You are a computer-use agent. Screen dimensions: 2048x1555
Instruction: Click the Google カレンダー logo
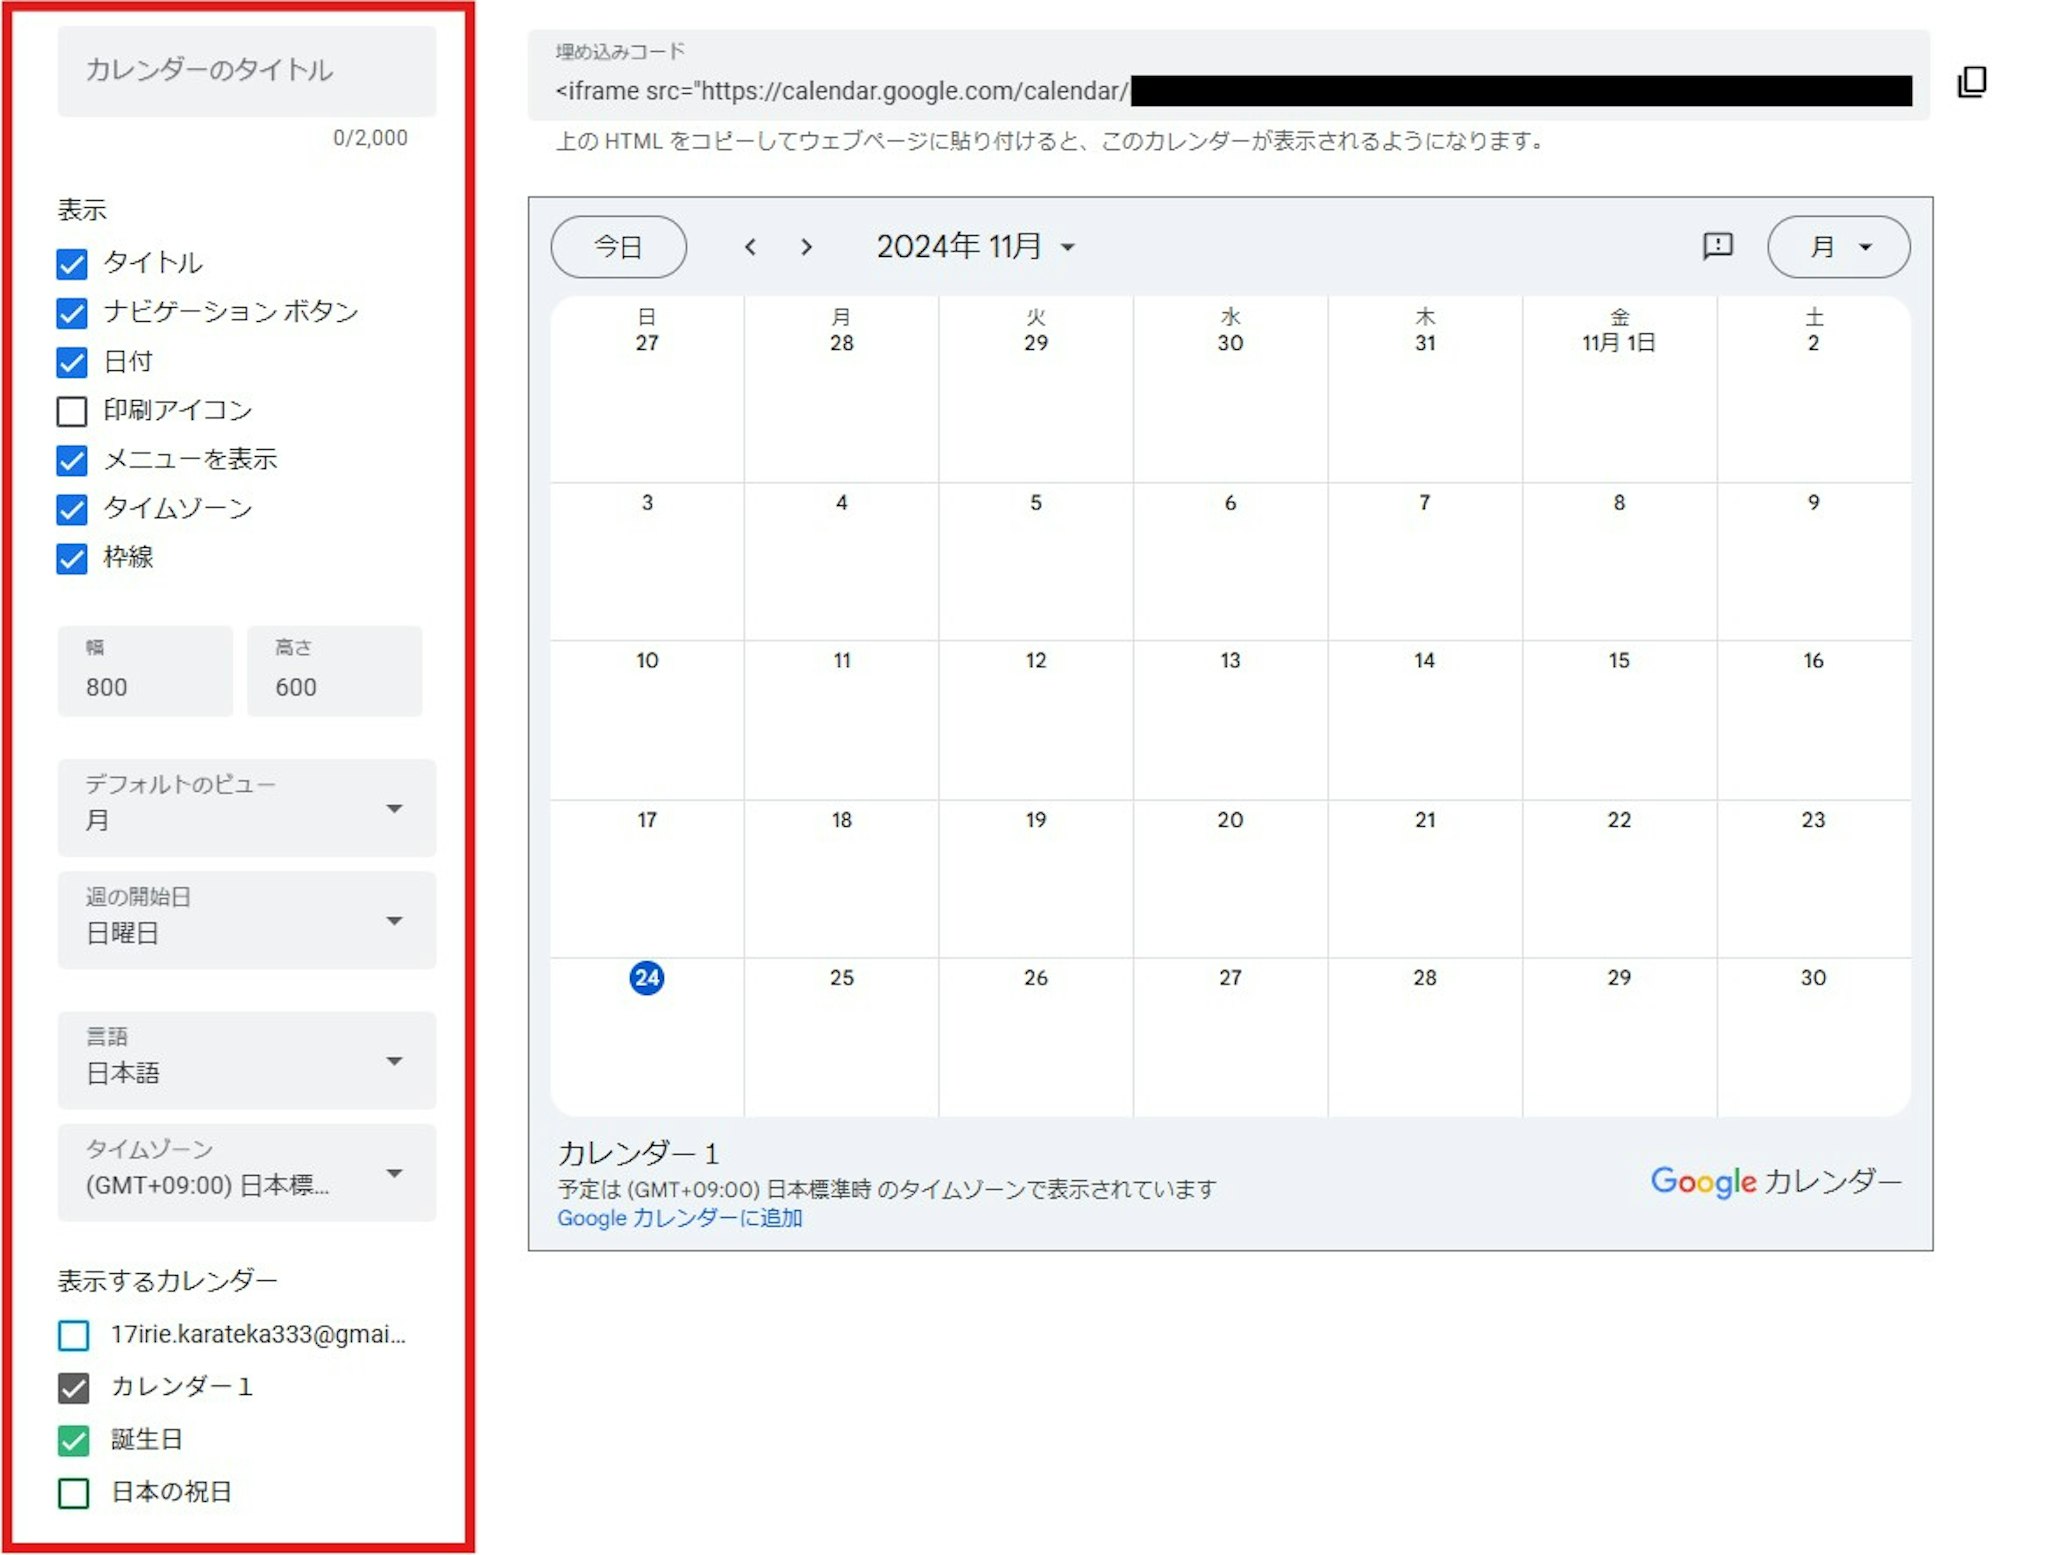[x=1775, y=1181]
